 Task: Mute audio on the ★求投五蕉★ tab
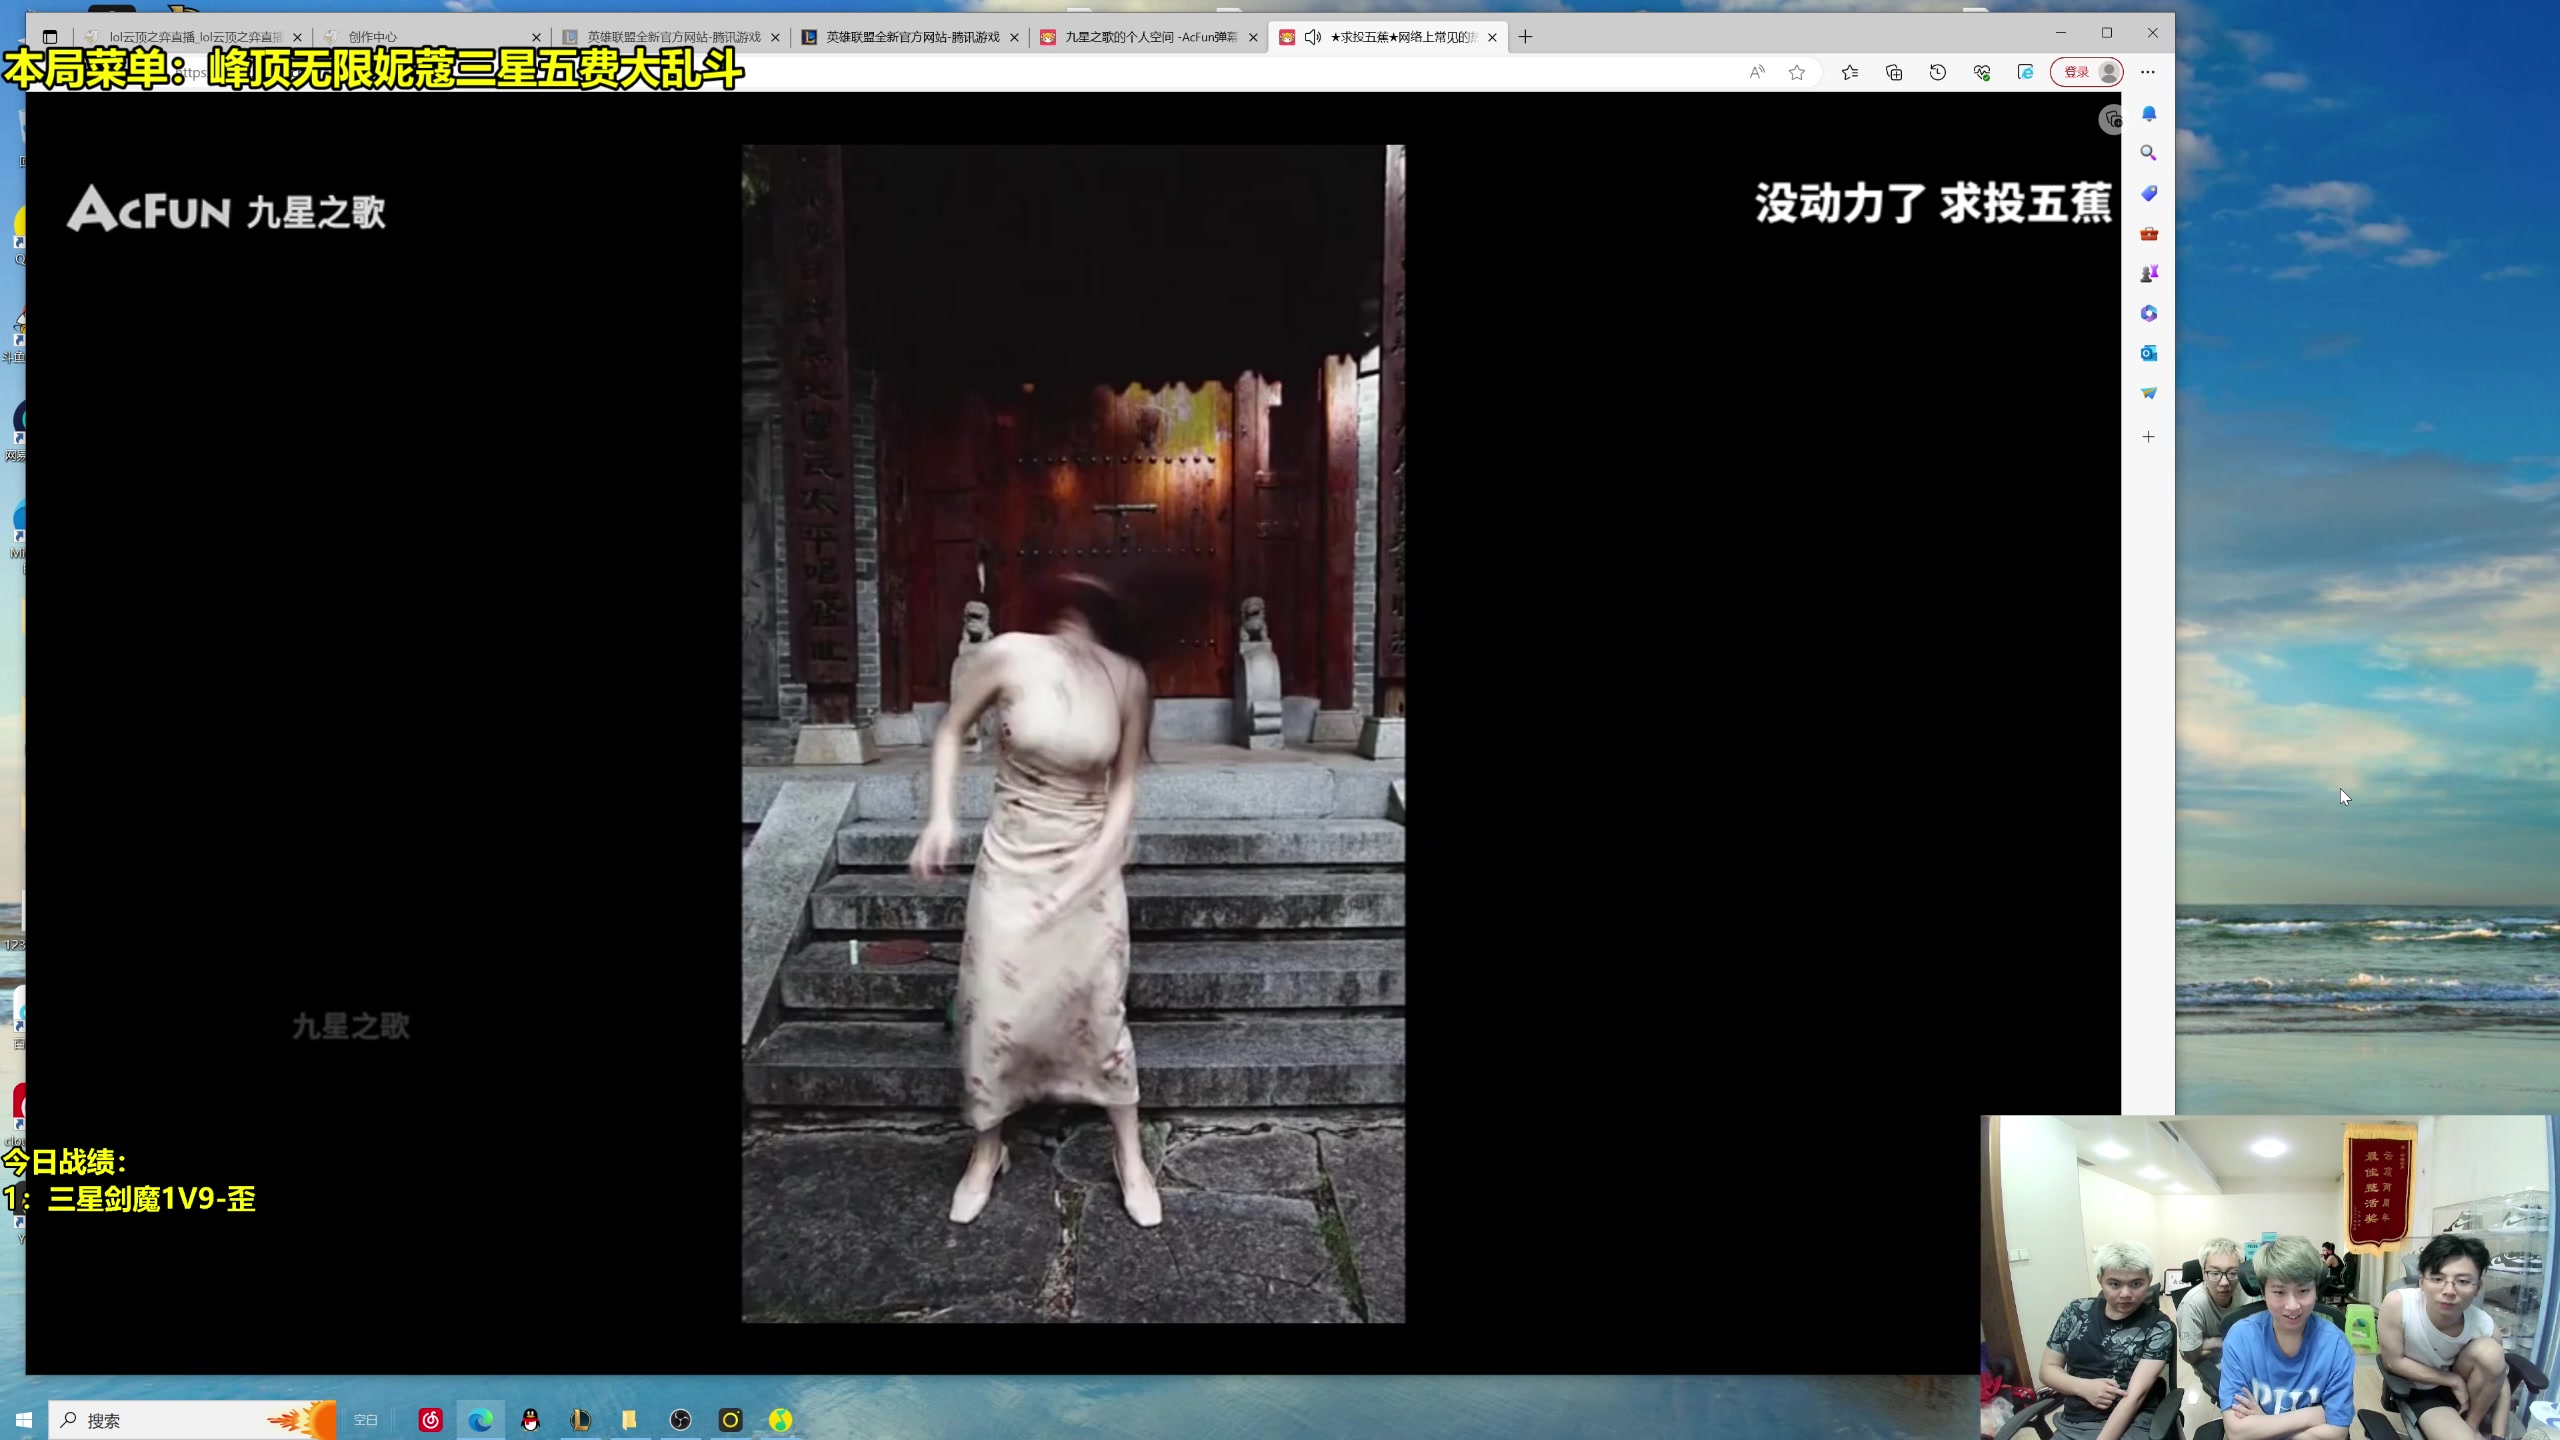point(1313,37)
